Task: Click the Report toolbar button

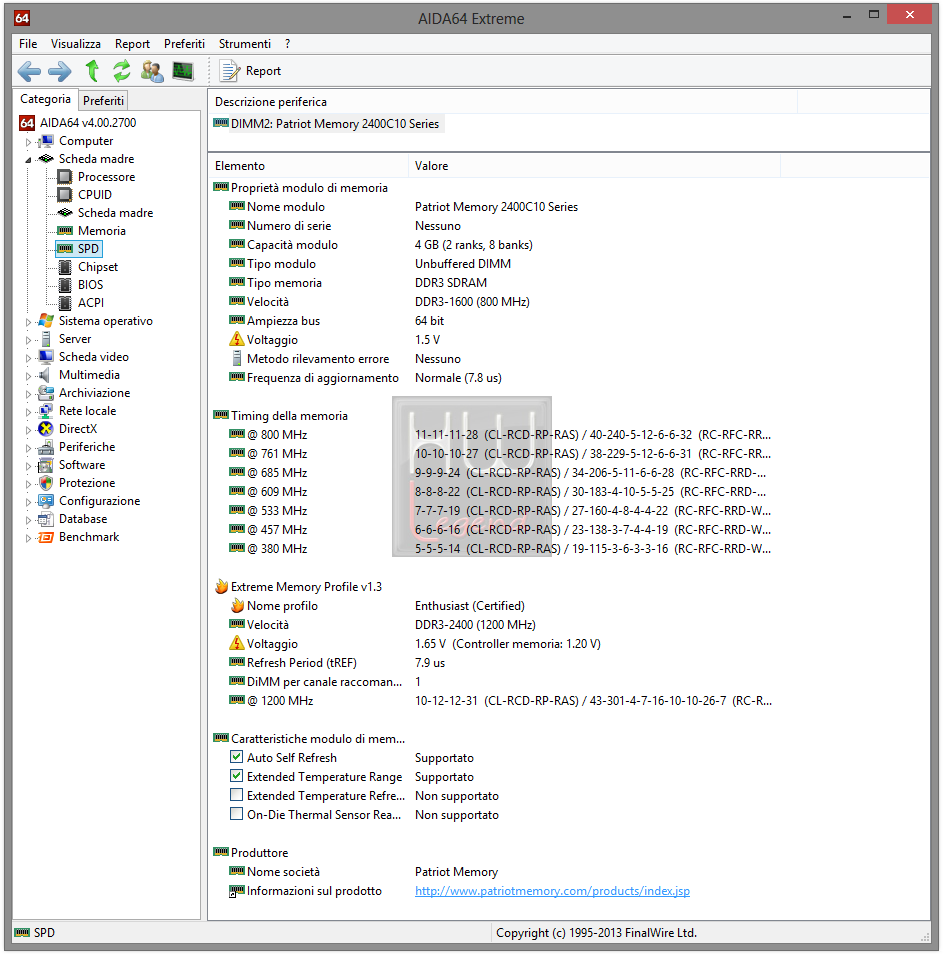Action: [250, 71]
